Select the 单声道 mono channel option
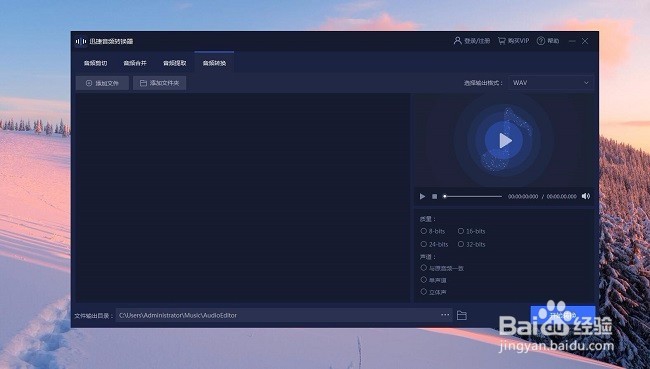Viewport: 650px width, 369px height. (x=434, y=280)
